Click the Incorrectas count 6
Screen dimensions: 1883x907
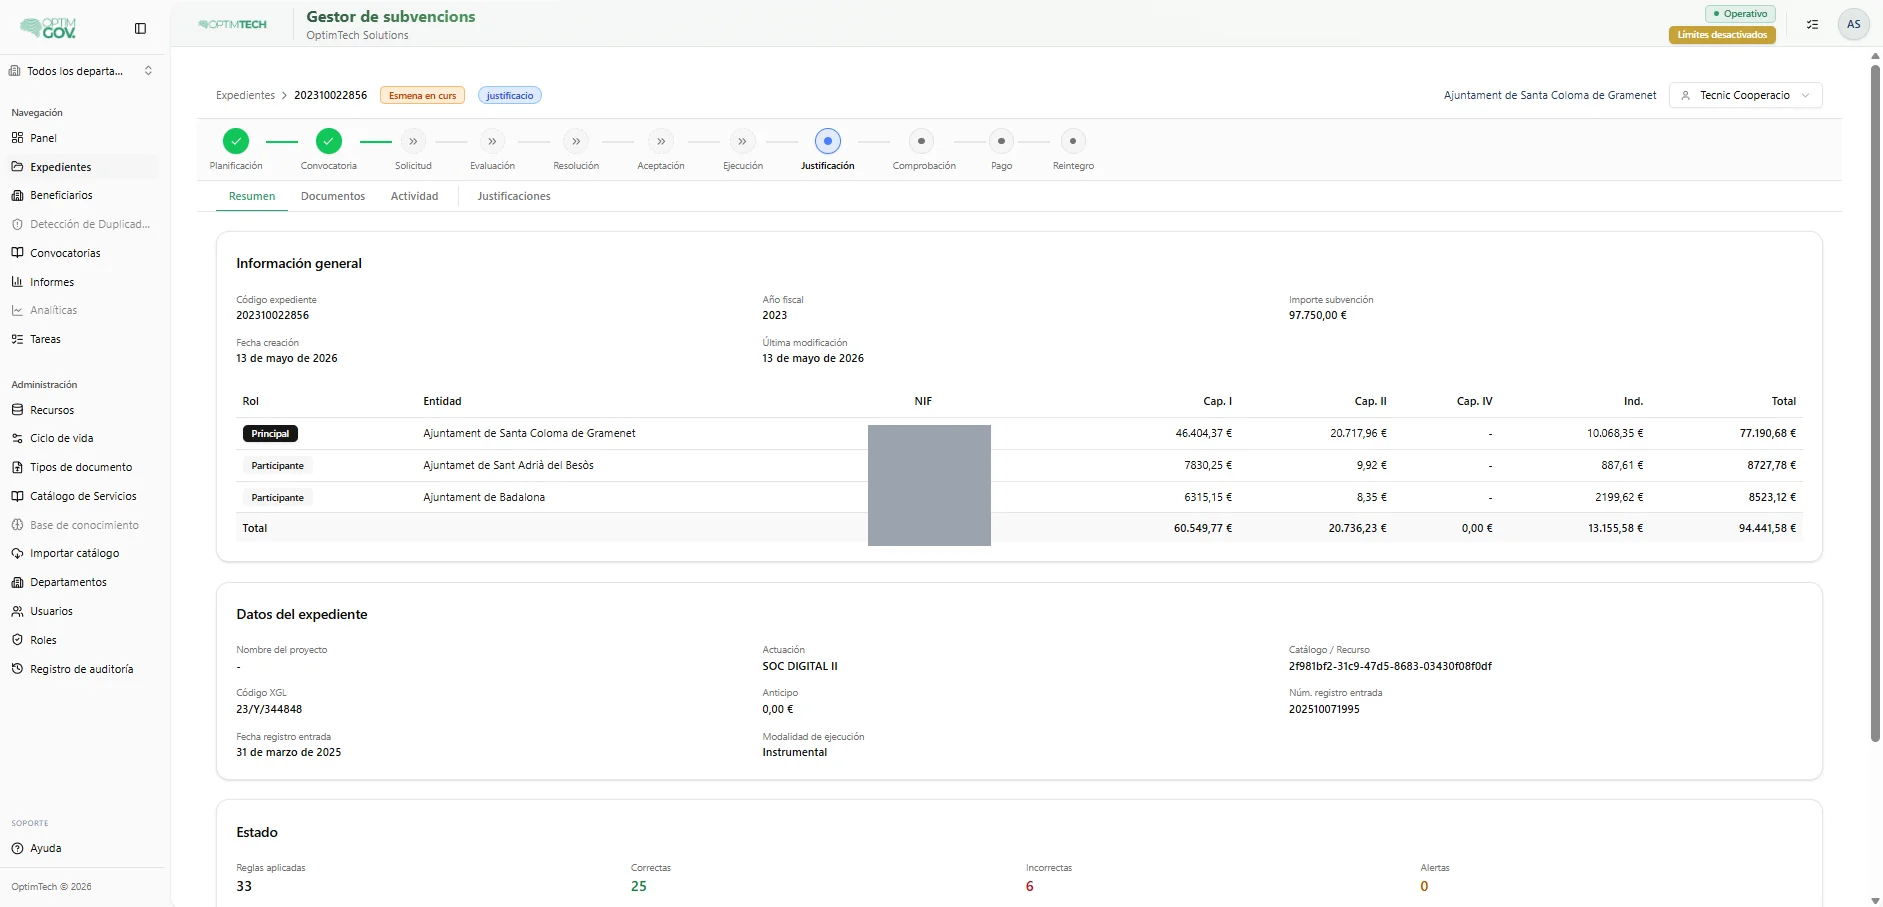(x=1029, y=886)
